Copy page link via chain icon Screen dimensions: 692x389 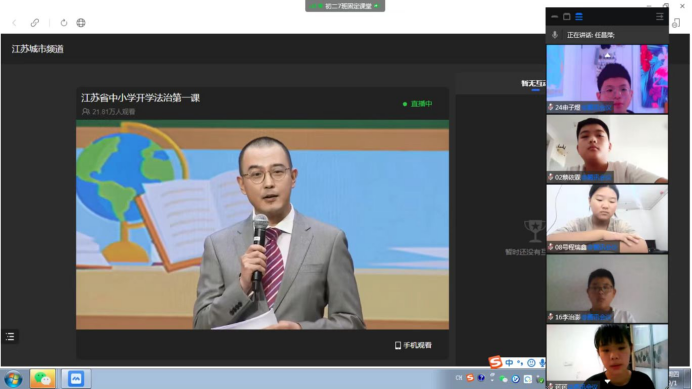(34, 23)
